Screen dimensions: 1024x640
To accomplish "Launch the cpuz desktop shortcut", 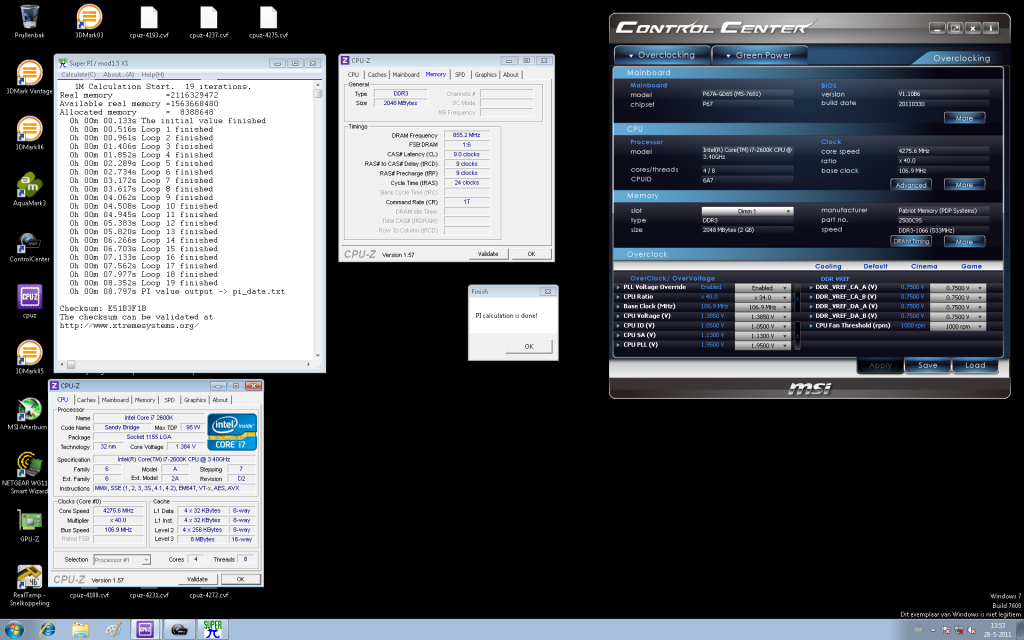I will (x=29, y=301).
